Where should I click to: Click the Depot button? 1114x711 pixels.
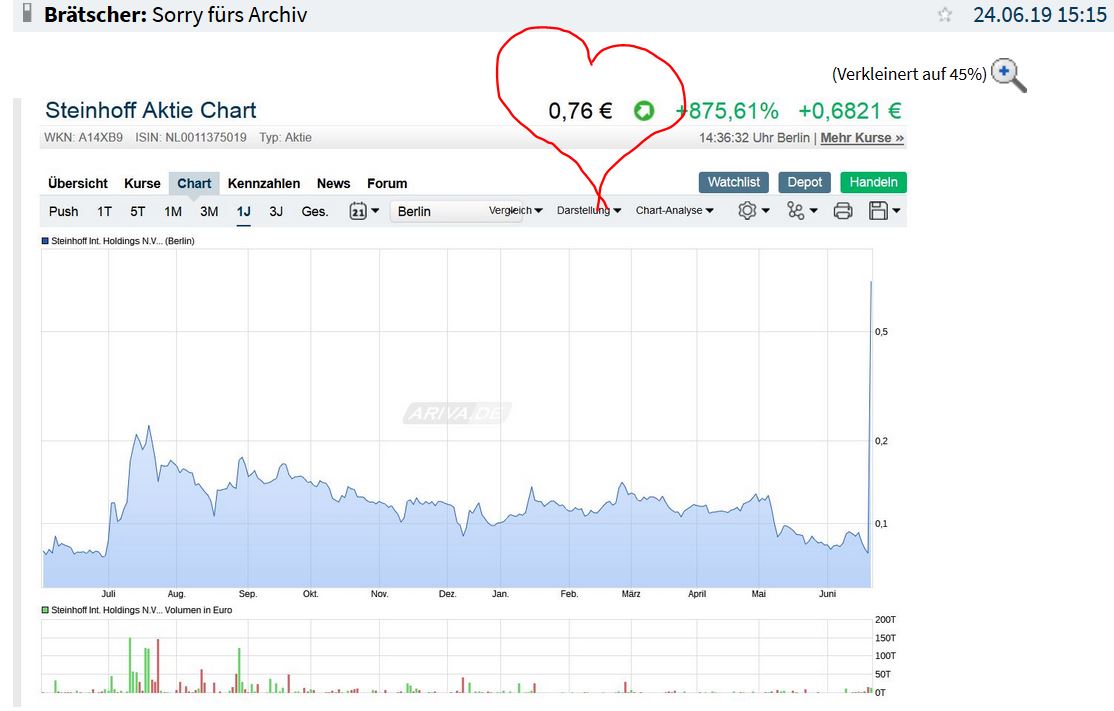805,182
